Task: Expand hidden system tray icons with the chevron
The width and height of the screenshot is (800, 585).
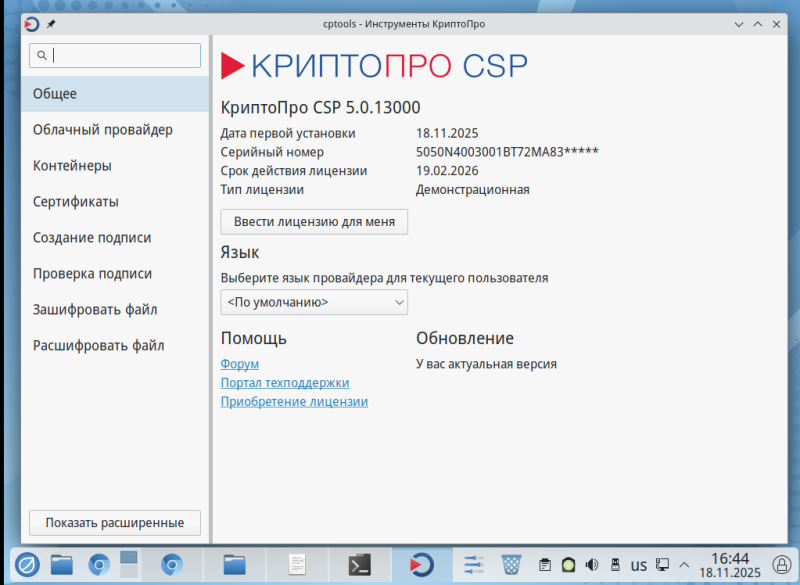Action: coord(684,564)
